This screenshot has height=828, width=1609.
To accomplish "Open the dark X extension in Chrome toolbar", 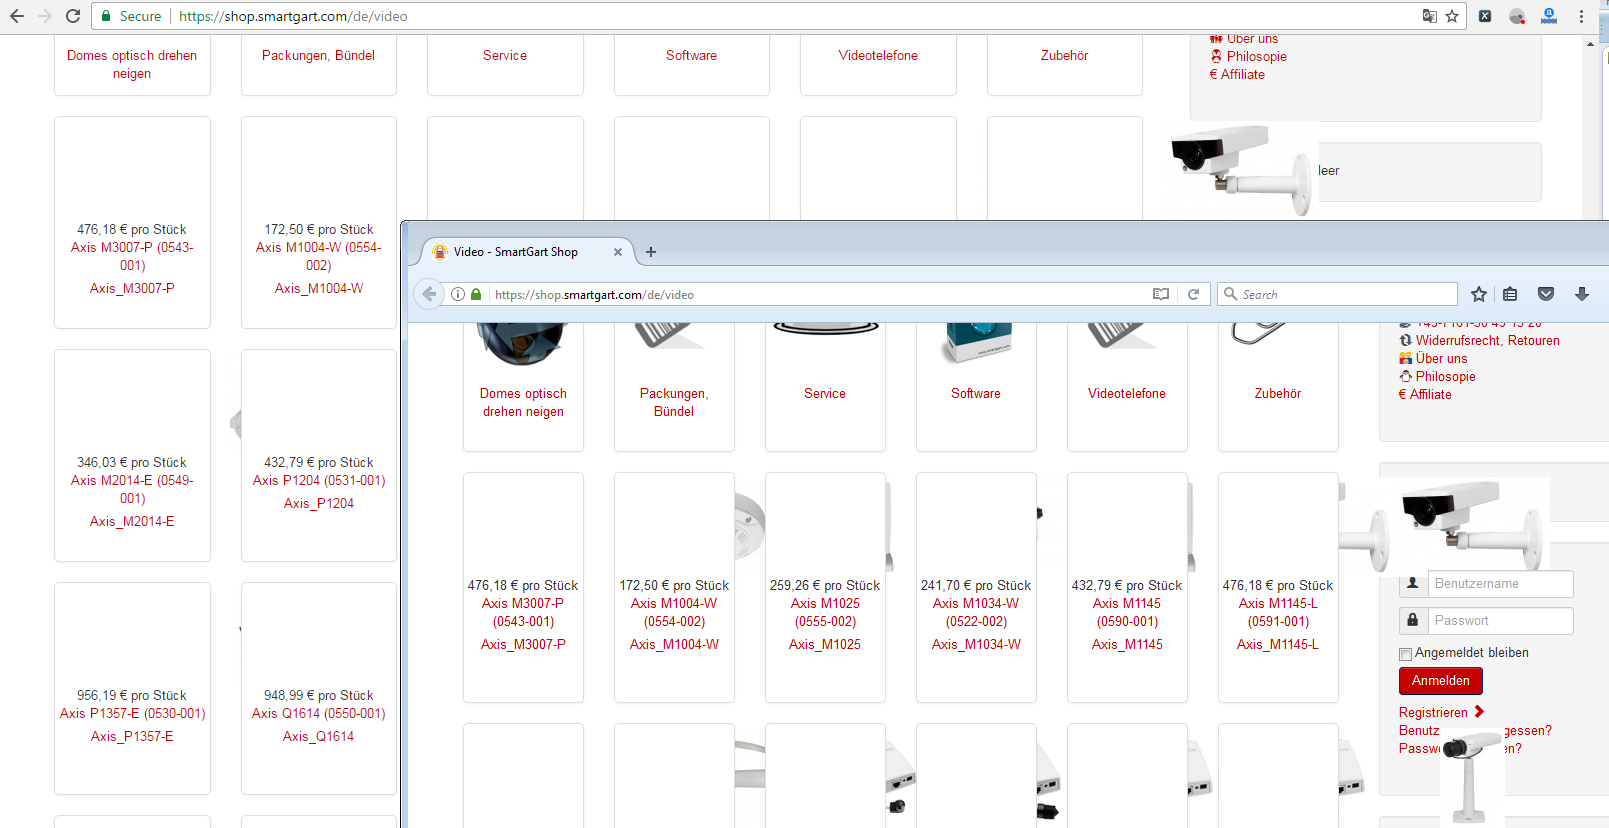I will click(1485, 16).
